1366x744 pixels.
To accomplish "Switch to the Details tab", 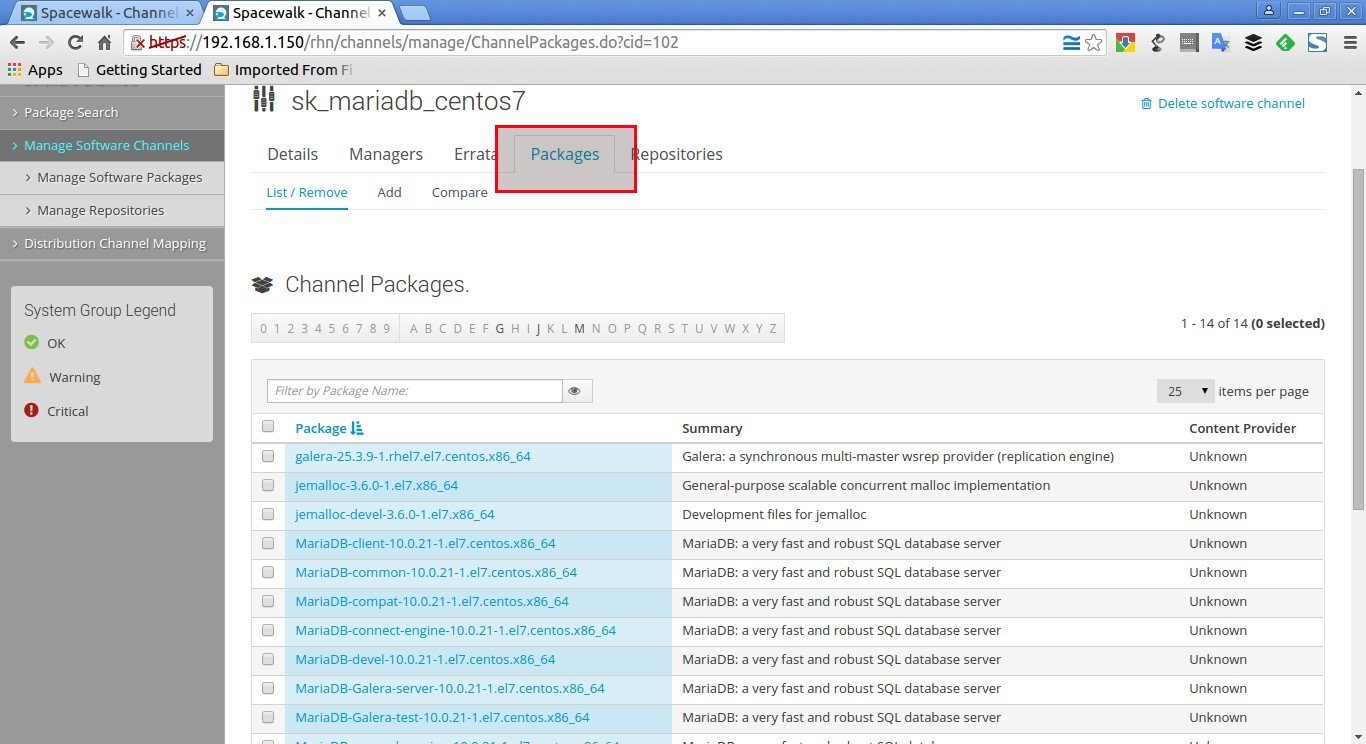I will pyautogui.click(x=293, y=154).
